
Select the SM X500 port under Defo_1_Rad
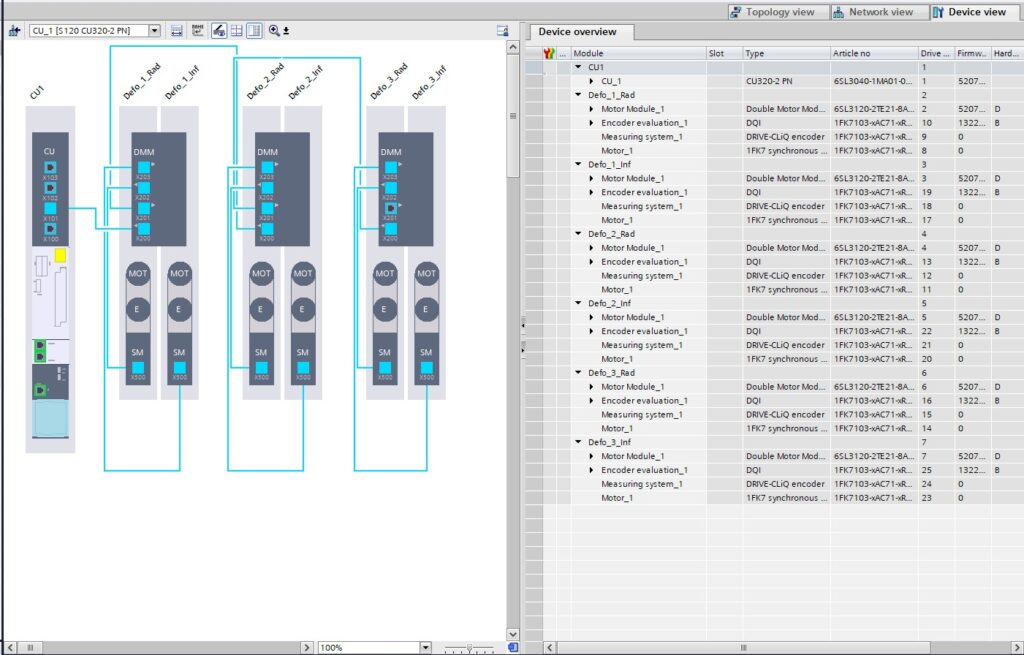[138, 368]
